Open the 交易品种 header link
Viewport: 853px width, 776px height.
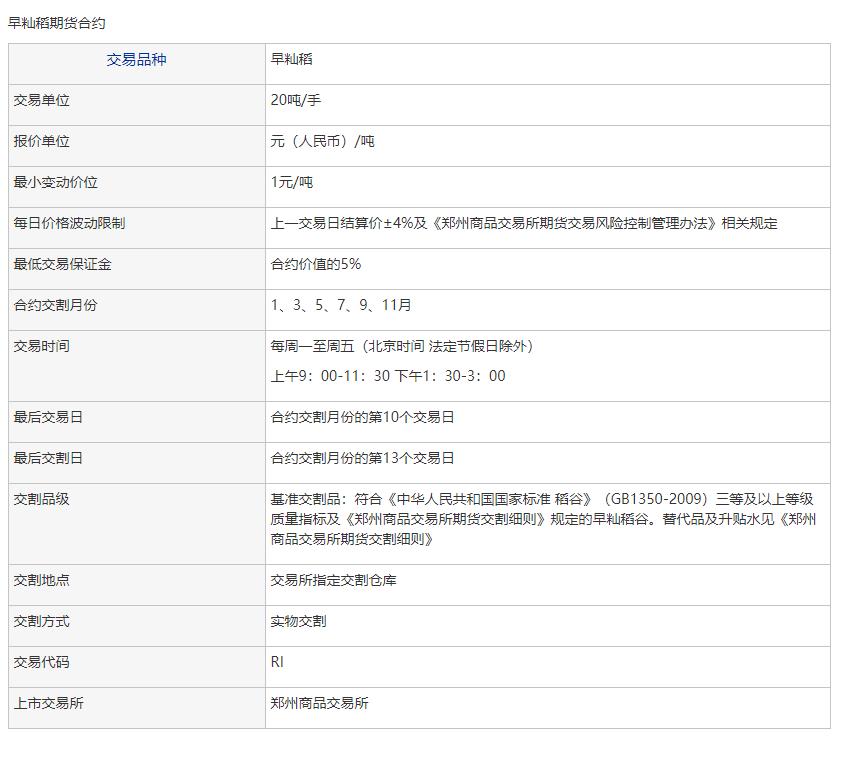(x=136, y=60)
